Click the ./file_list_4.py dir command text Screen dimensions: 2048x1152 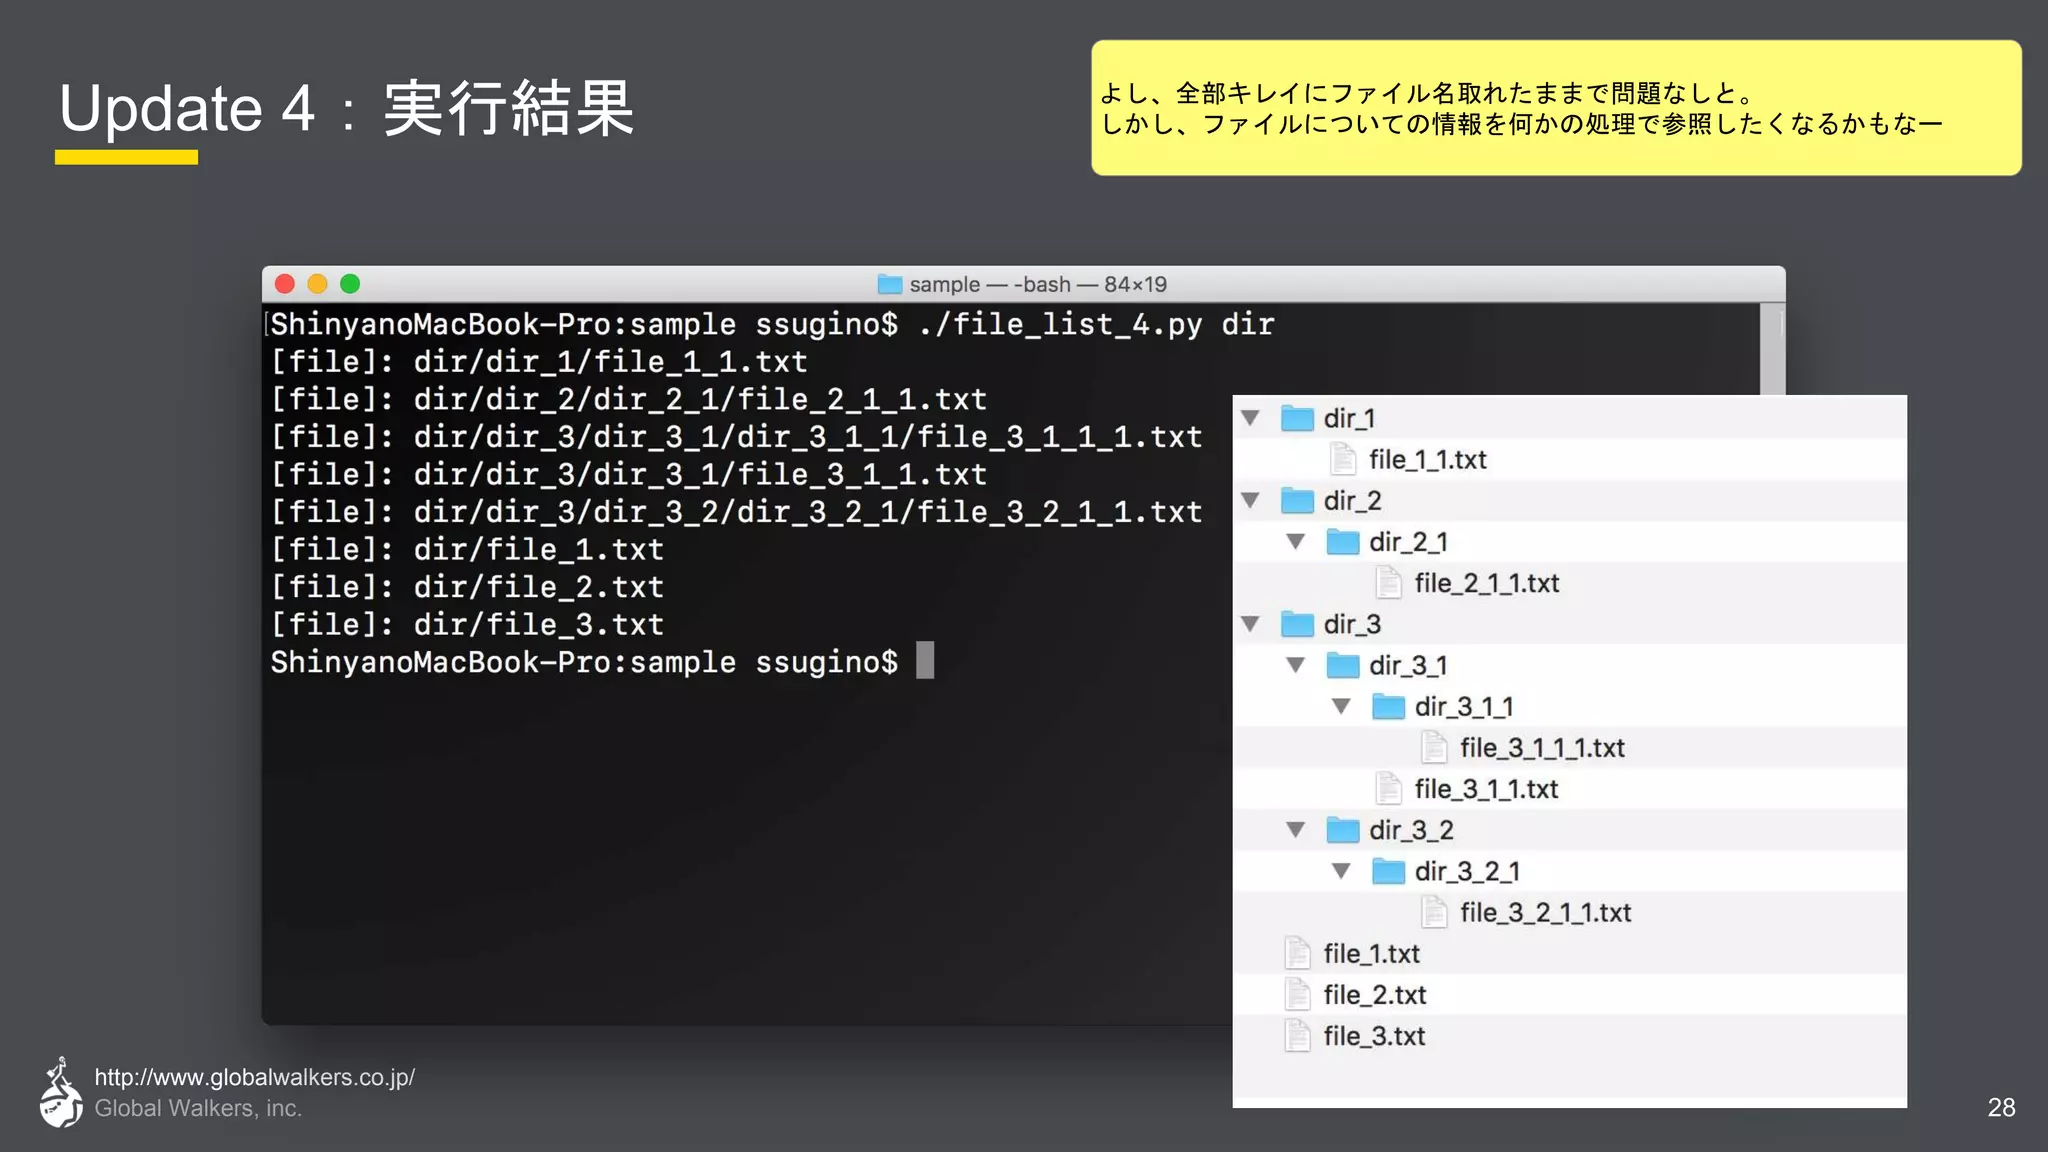pyautogui.click(x=1096, y=324)
